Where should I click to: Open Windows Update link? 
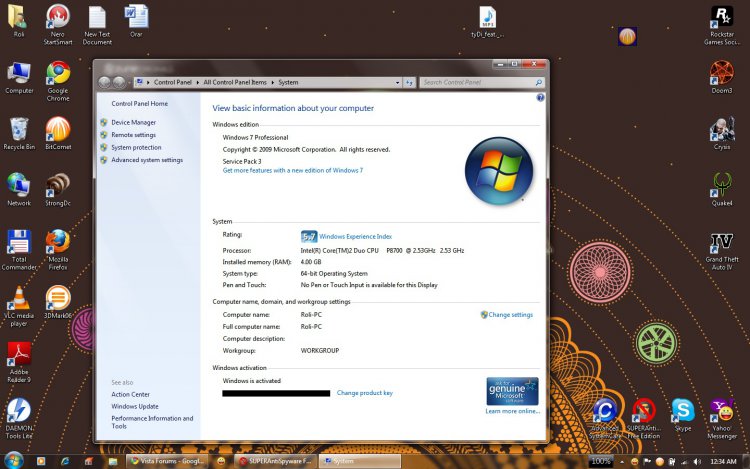[135, 406]
